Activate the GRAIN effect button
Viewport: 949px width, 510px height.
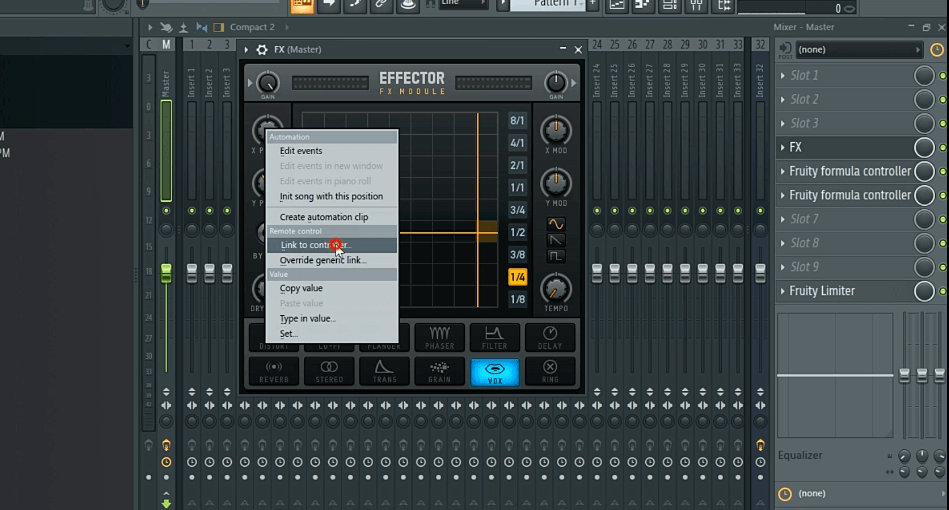click(x=439, y=371)
